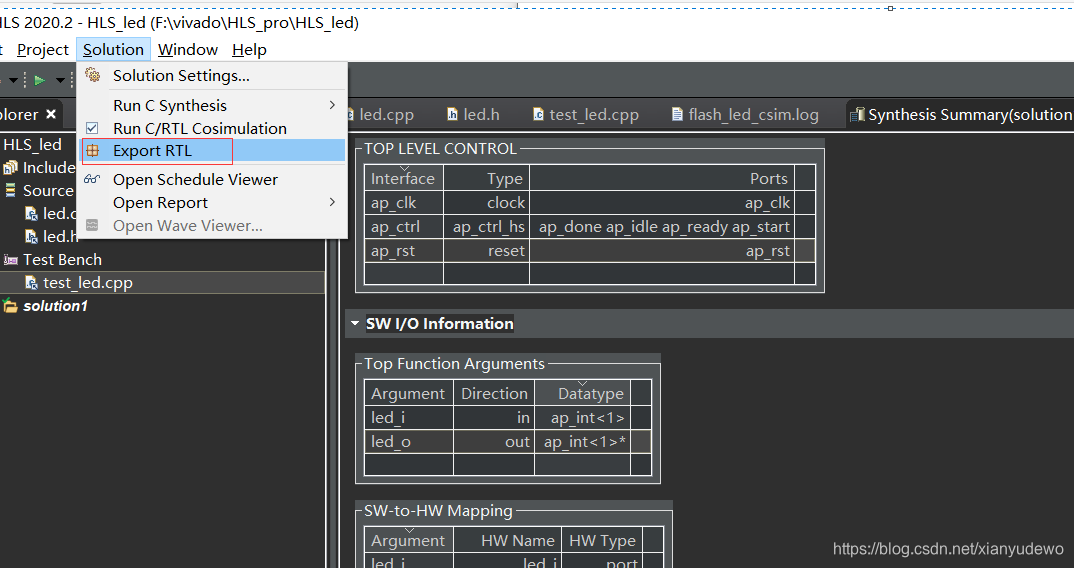Screen dimensions: 1074x568
Task: Select the 'reset' type cell
Action: point(486,251)
